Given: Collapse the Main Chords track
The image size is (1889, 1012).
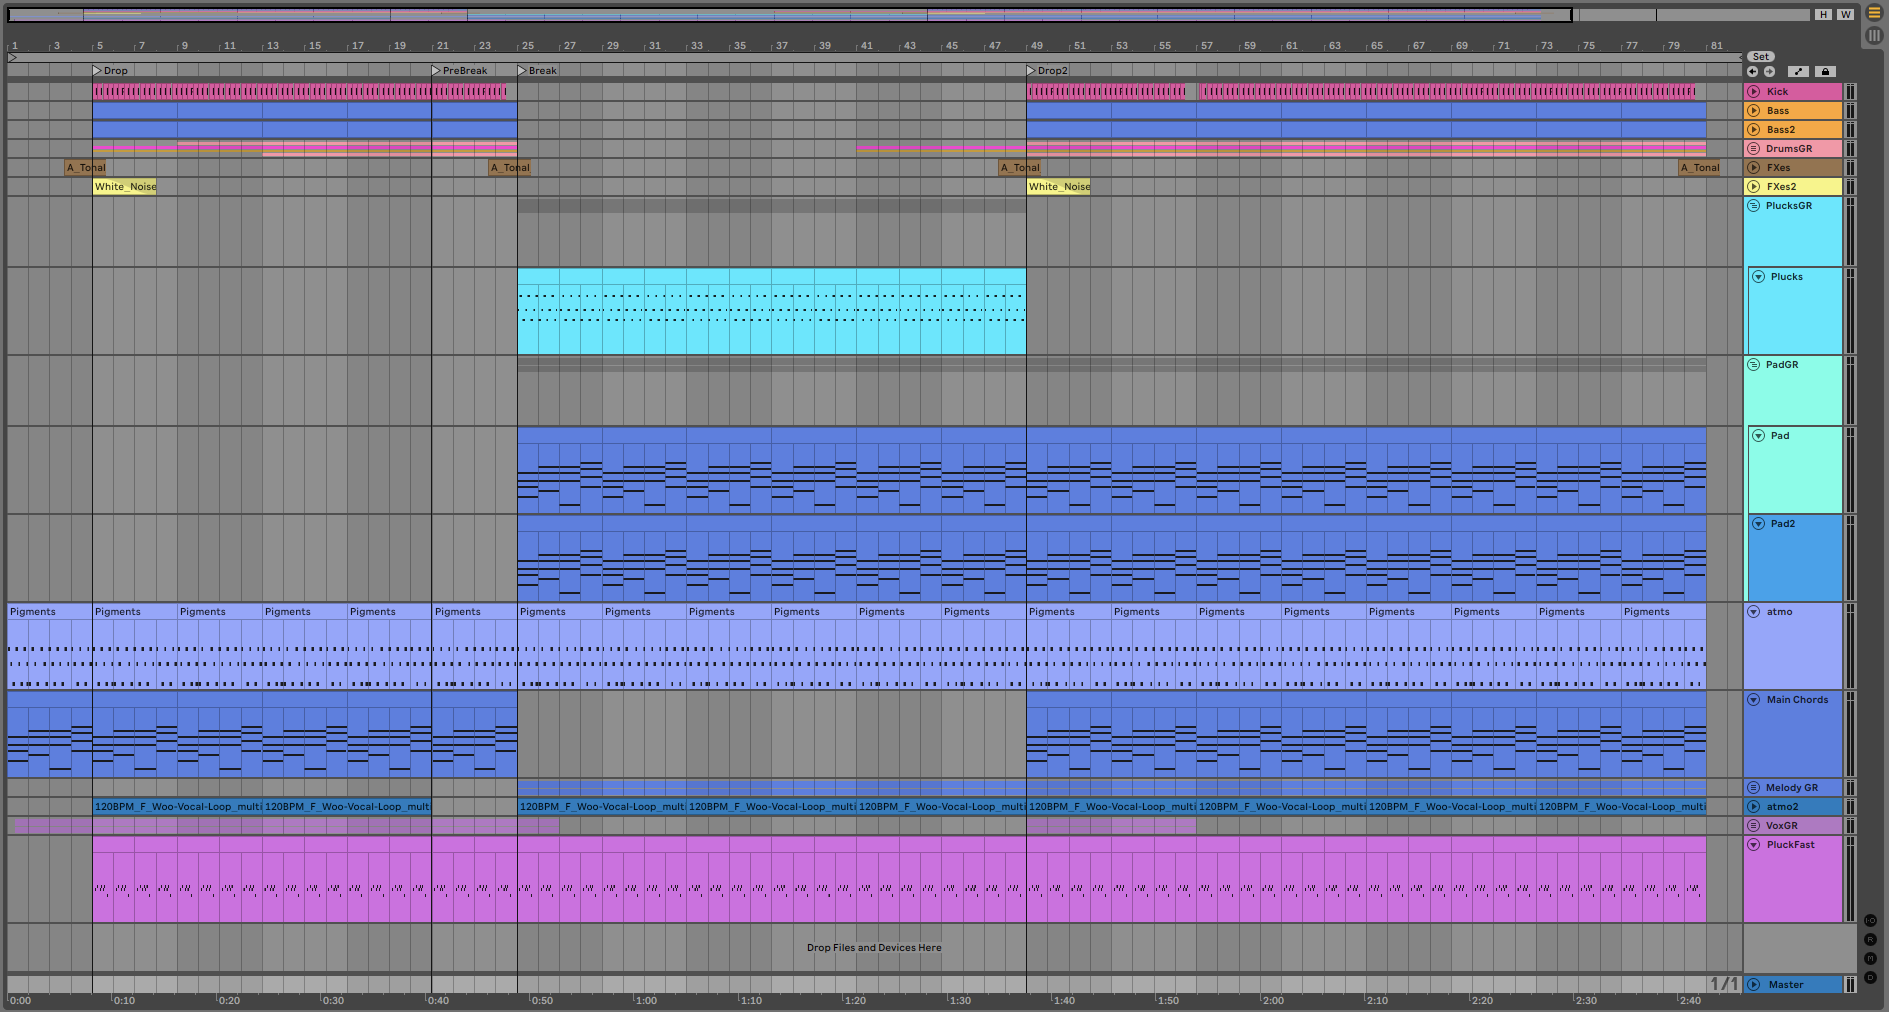Looking at the screenshot, I should pos(1754,700).
